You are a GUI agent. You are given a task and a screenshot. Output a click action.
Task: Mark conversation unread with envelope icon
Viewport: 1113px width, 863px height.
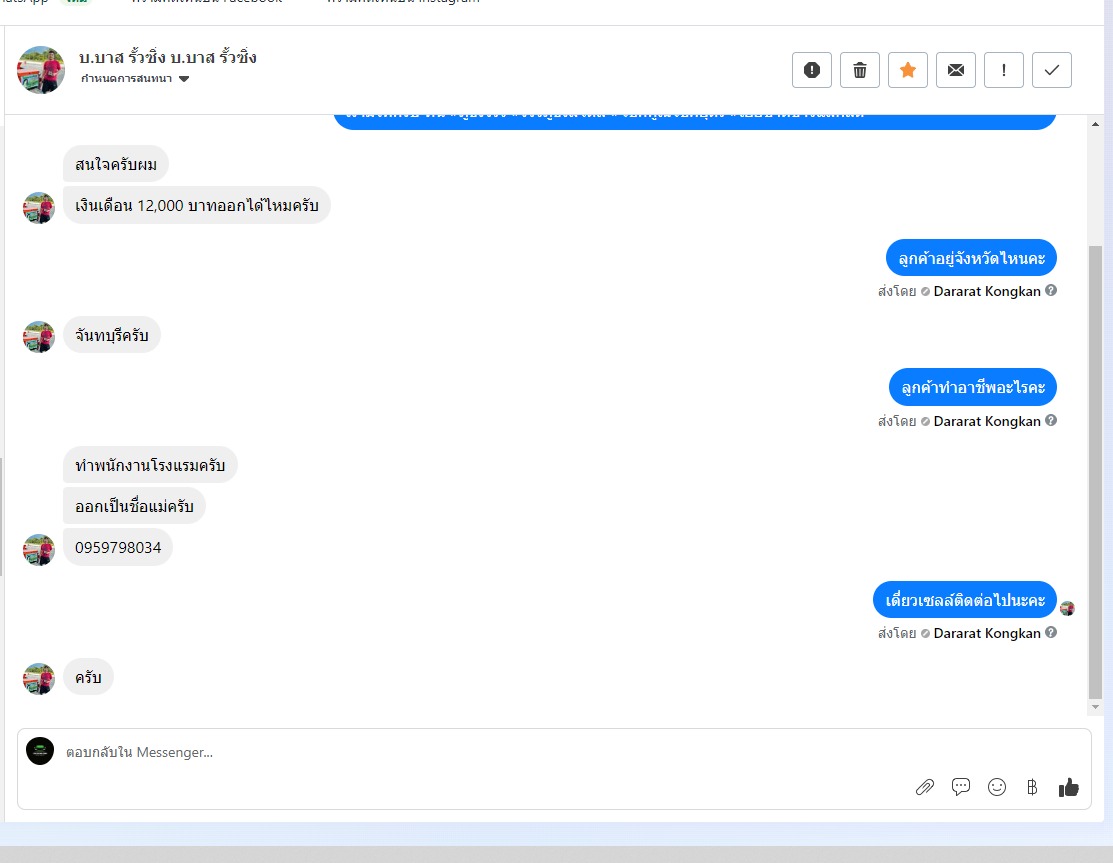(x=956, y=70)
